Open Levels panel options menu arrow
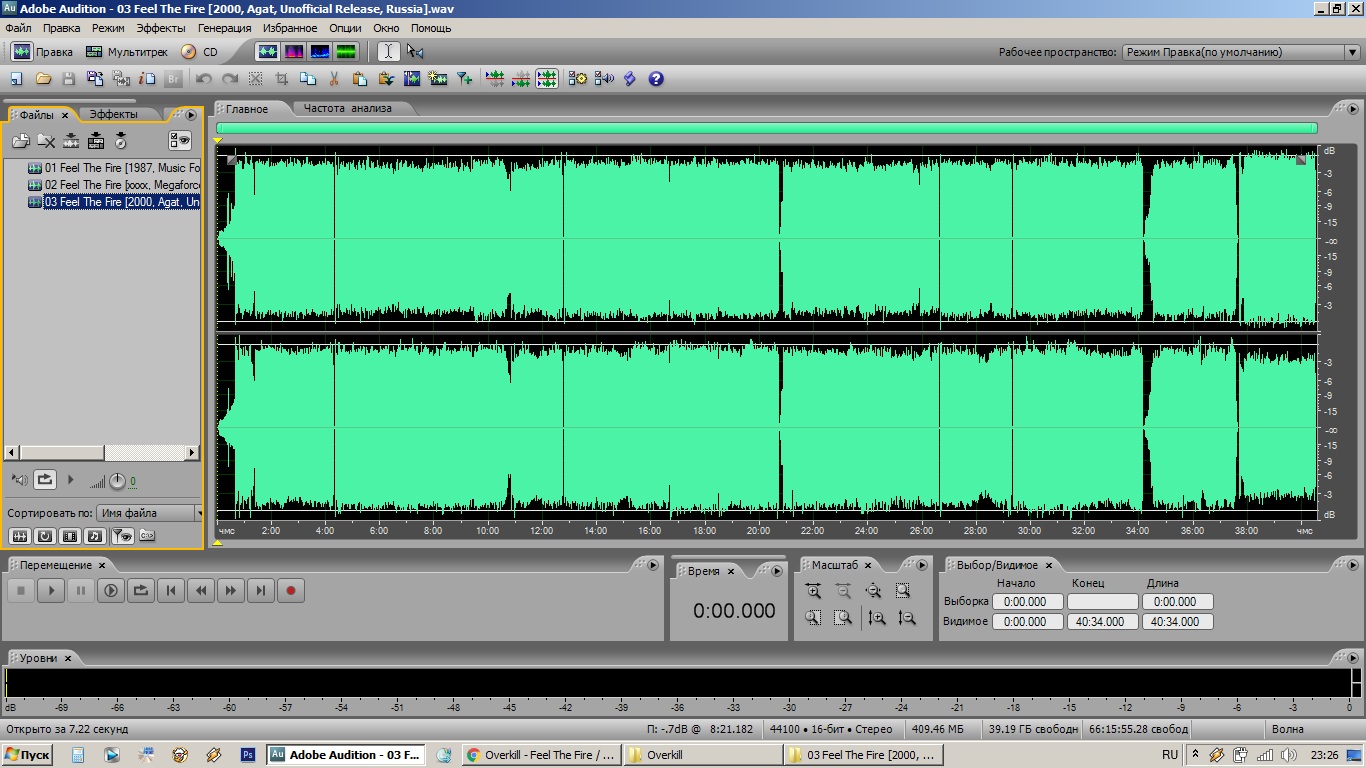 click(1353, 658)
